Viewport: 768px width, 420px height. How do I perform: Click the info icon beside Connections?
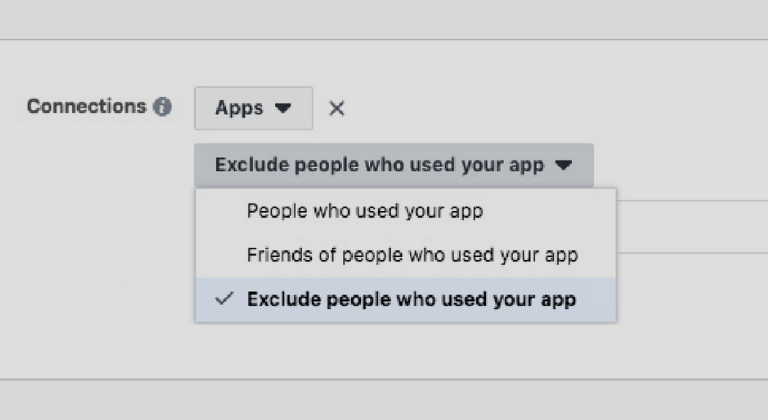(x=162, y=107)
